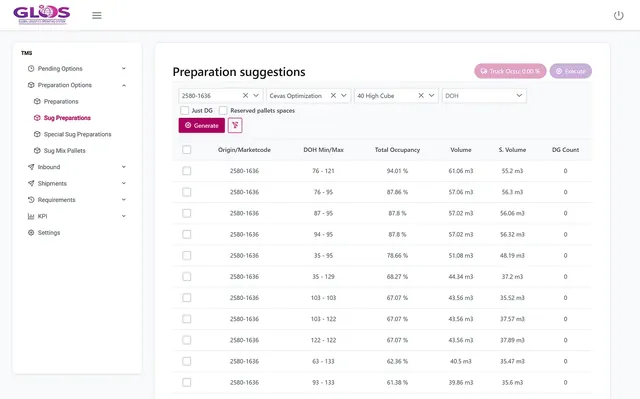The height and width of the screenshot is (399, 640).
Task: Check the row with 62.36 % occupancy
Action: pyautogui.click(x=187, y=361)
